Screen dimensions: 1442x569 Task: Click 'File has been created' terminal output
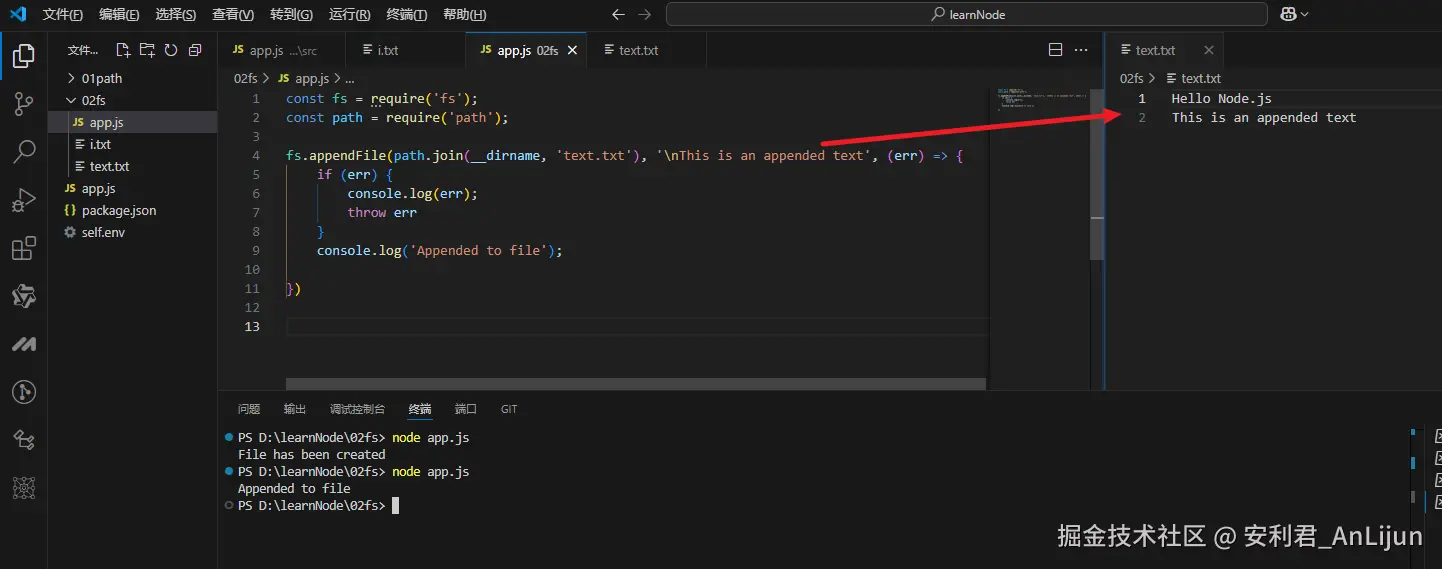coord(311,455)
